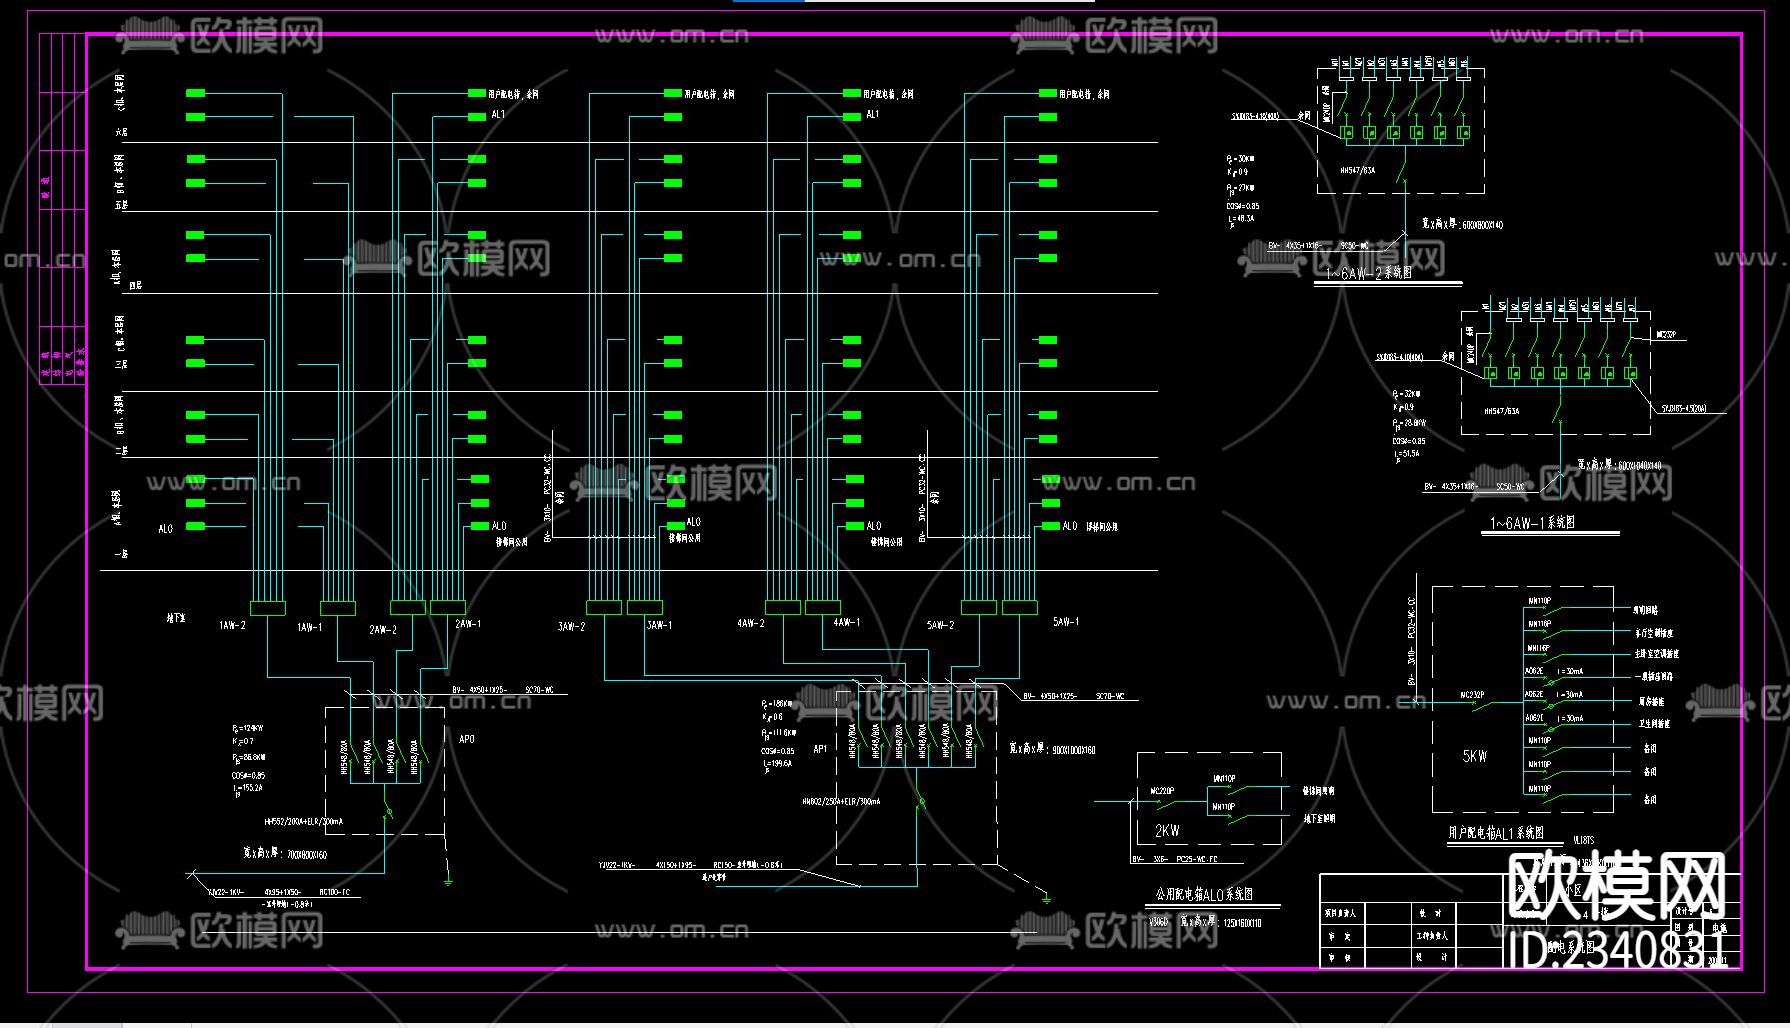Select the 5AW-2 panel label
The width and height of the screenshot is (1790, 1028).
(940, 625)
